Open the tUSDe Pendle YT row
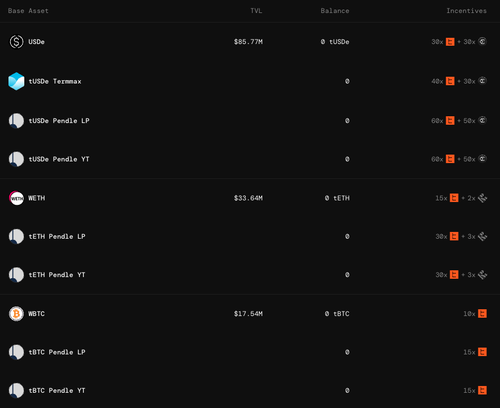500x408 pixels. (250, 159)
